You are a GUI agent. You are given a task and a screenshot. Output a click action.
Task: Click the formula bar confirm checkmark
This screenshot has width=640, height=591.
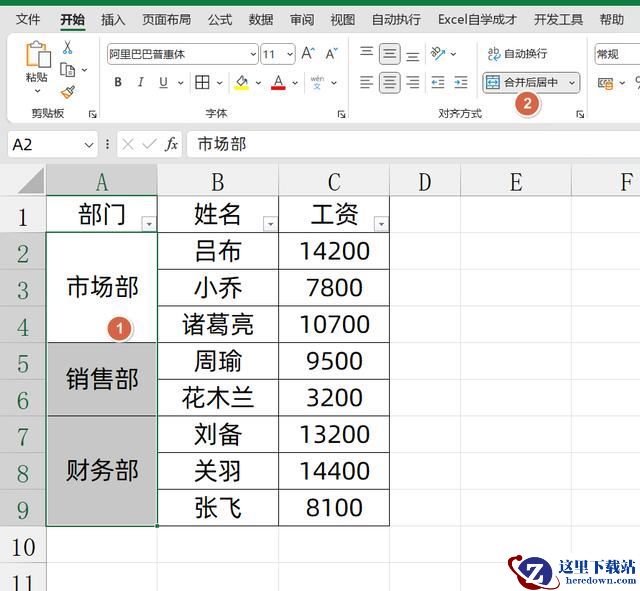(149, 144)
